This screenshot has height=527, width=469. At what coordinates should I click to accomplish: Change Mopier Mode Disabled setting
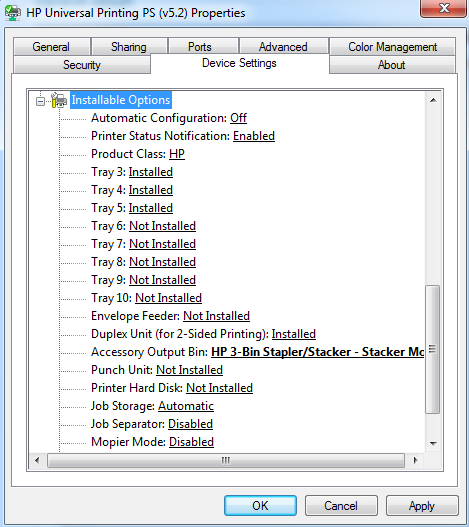[x=191, y=442]
